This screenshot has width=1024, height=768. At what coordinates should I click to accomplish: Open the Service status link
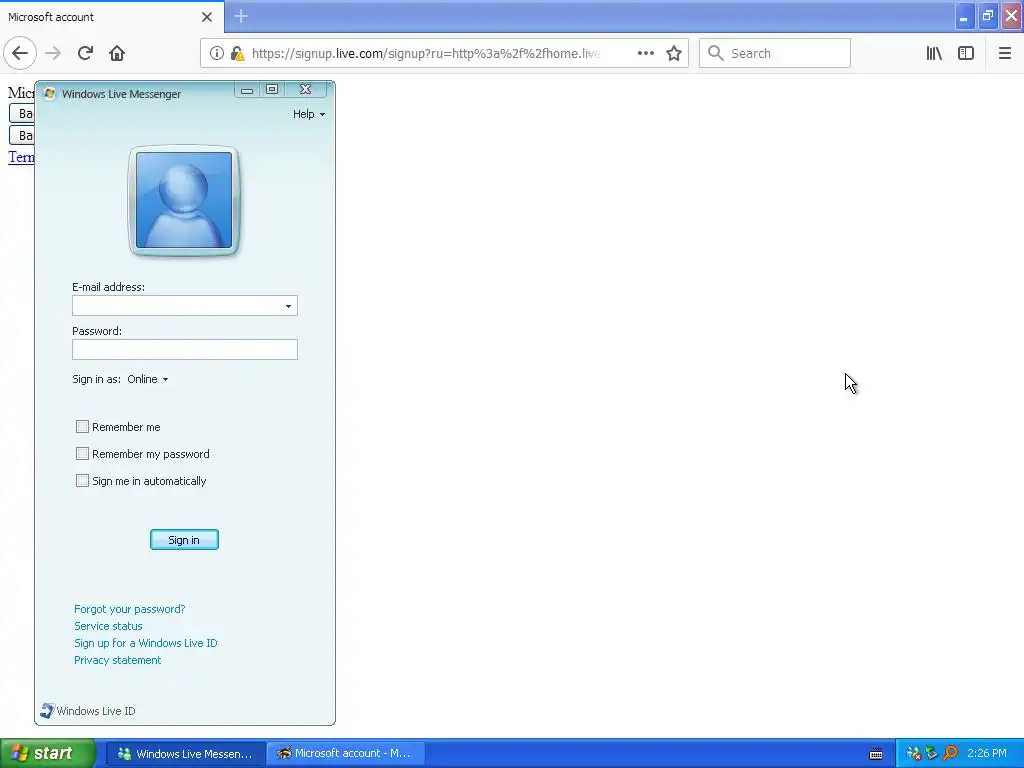(108, 626)
